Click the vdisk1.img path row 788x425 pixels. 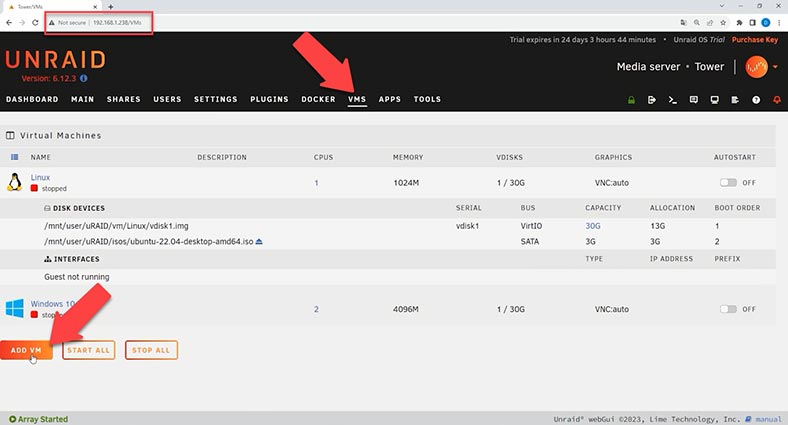117,226
